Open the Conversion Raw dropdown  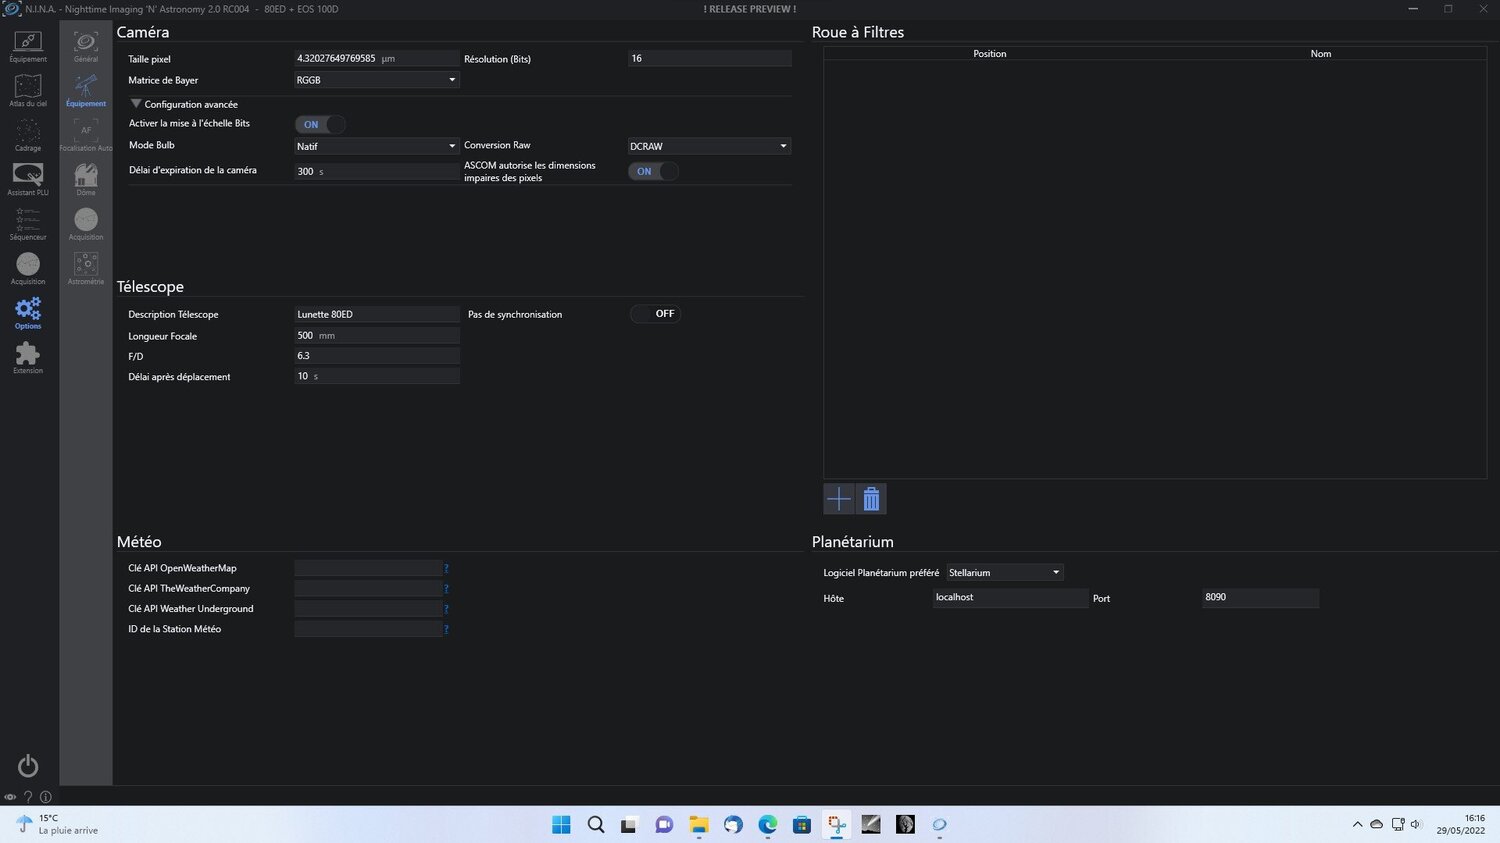point(710,146)
